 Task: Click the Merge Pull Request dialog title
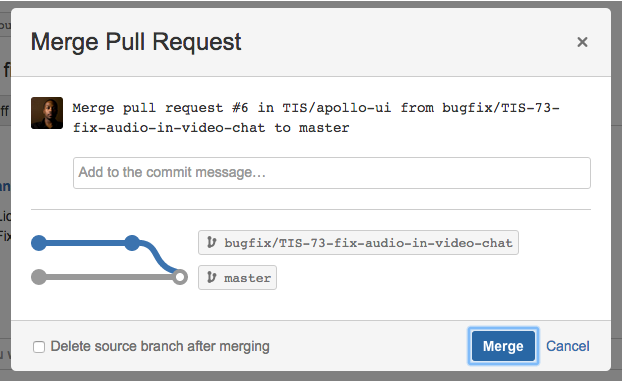pos(136,42)
